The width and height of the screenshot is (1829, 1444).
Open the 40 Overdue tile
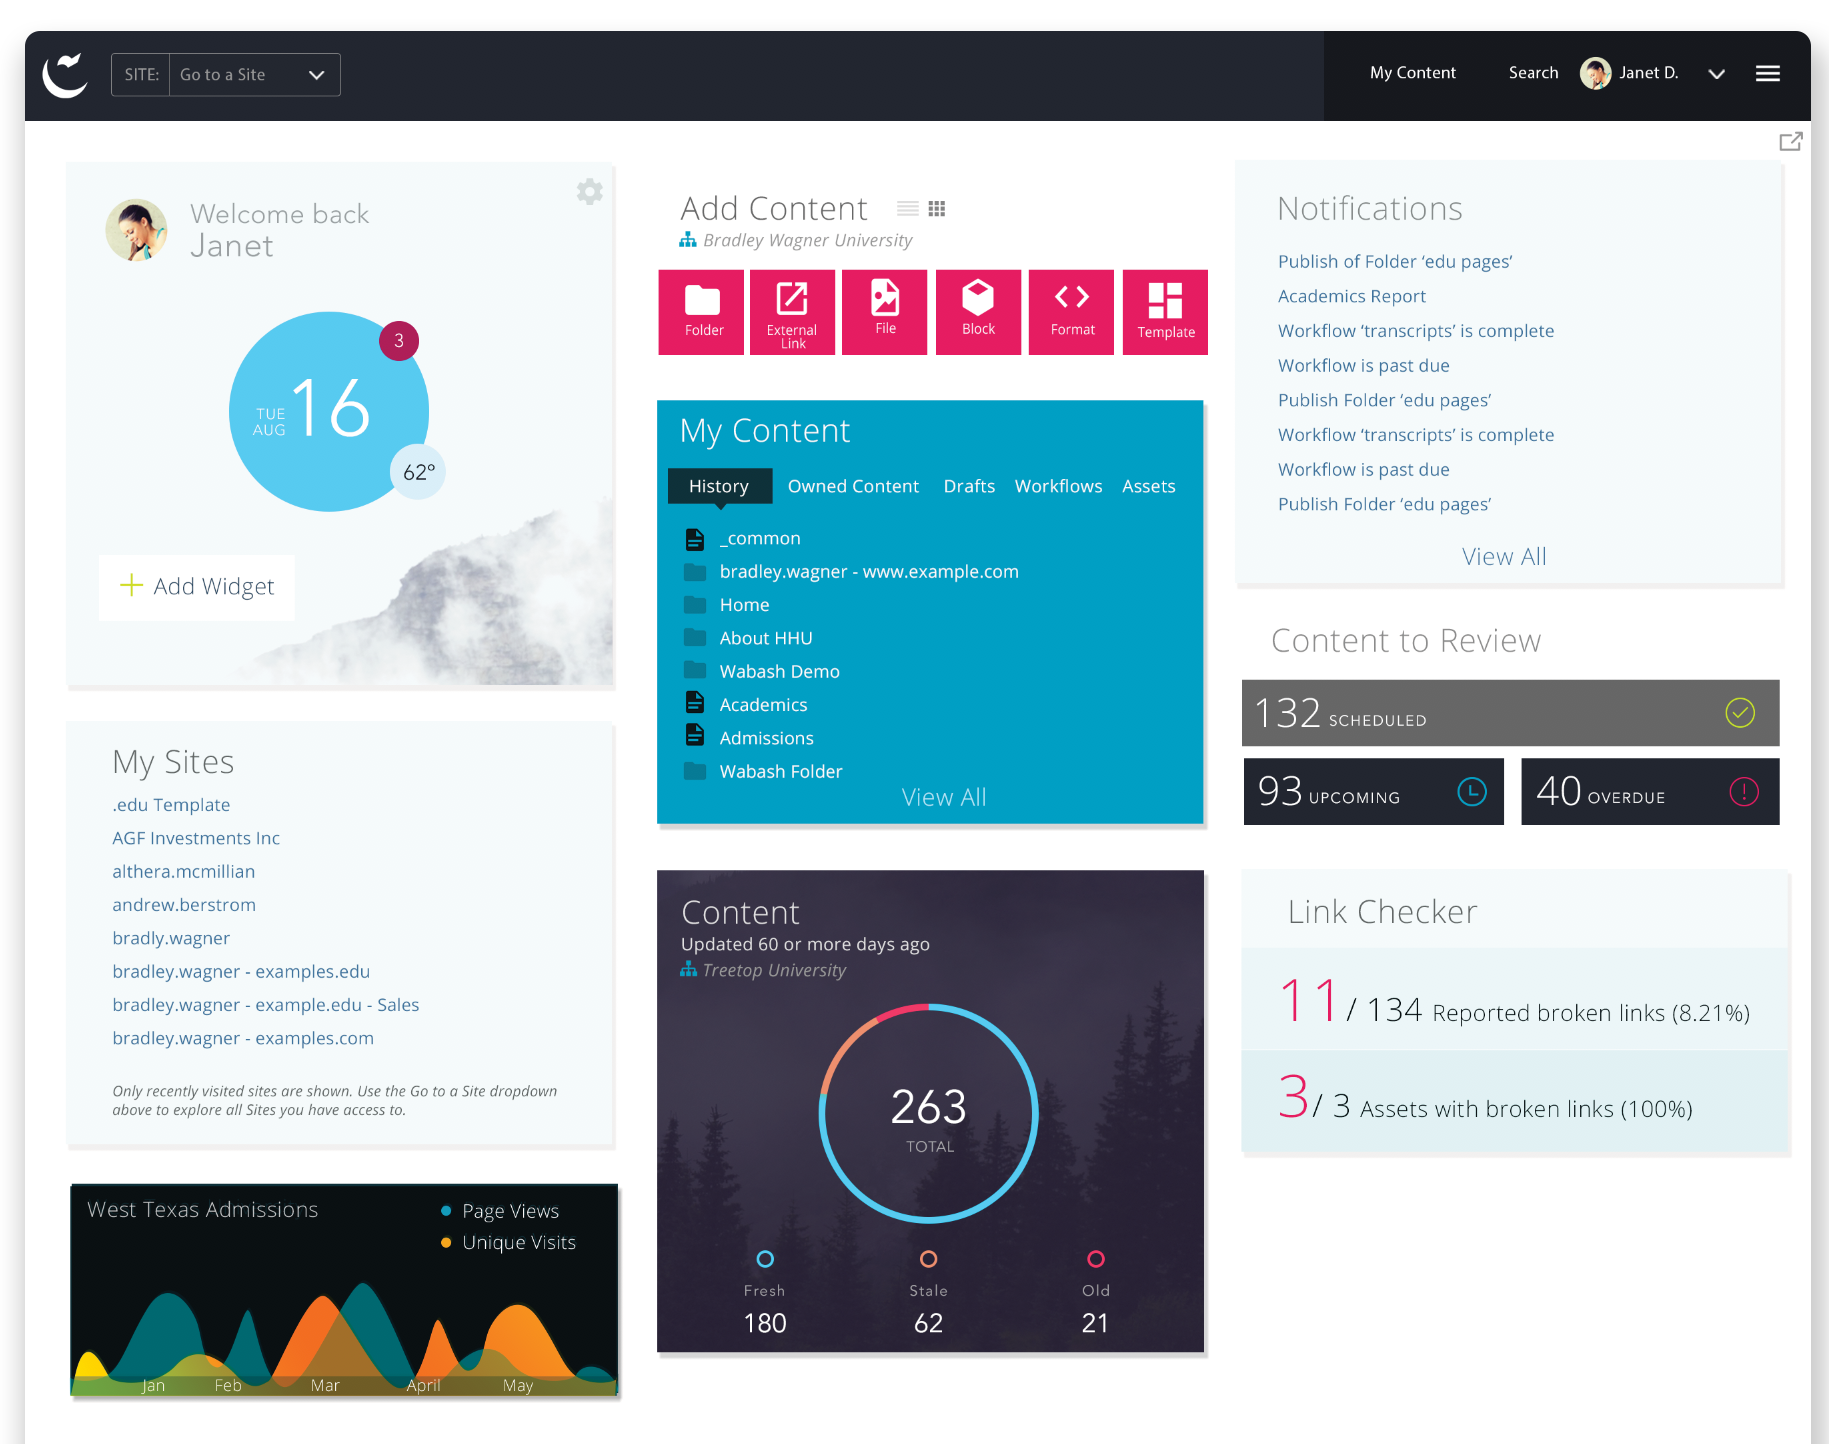point(1650,792)
